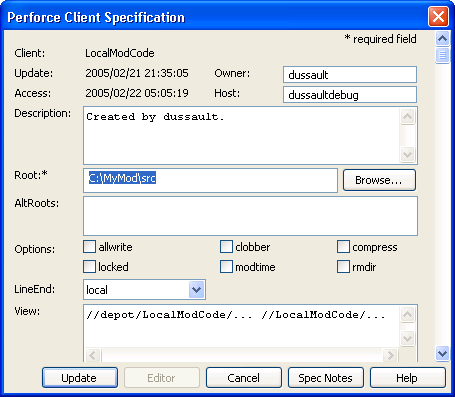Focus the Host input field
This screenshot has height=397, width=455.
[x=350, y=95]
